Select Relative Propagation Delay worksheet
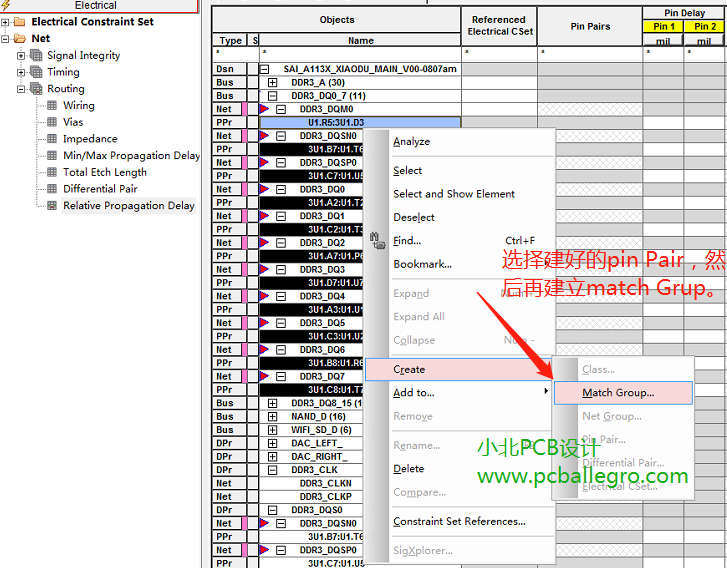The width and height of the screenshot is (727, 568). coord(128,205)
